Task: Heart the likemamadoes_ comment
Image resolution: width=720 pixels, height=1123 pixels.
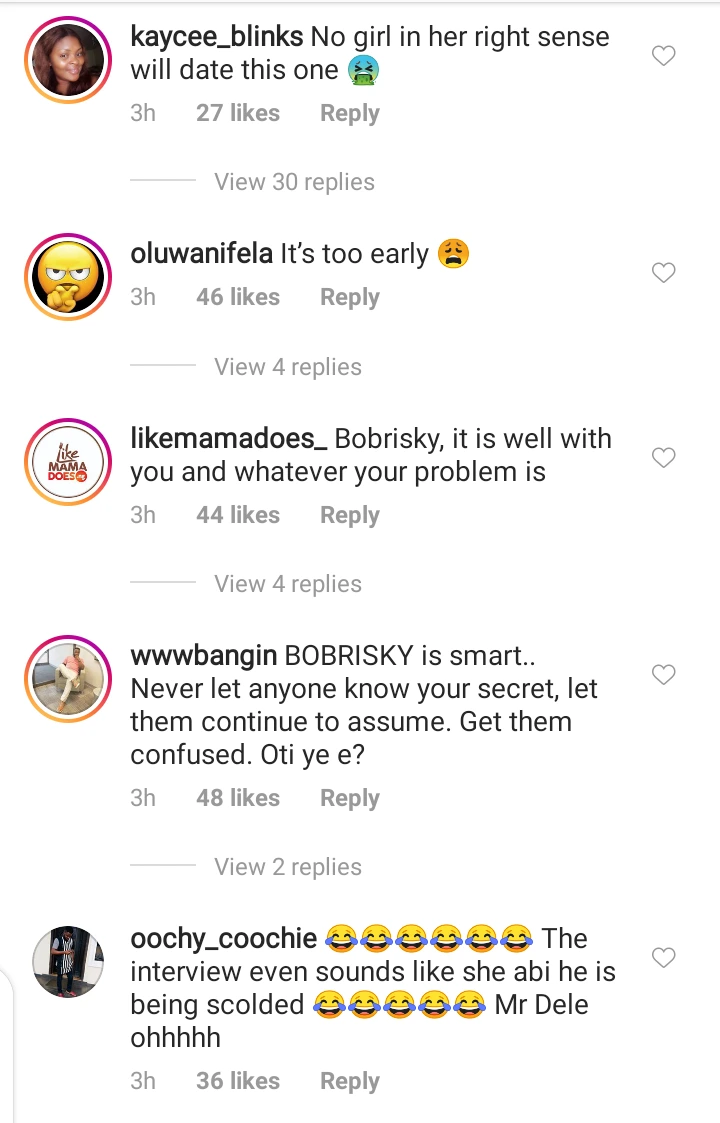Action: 664,457
